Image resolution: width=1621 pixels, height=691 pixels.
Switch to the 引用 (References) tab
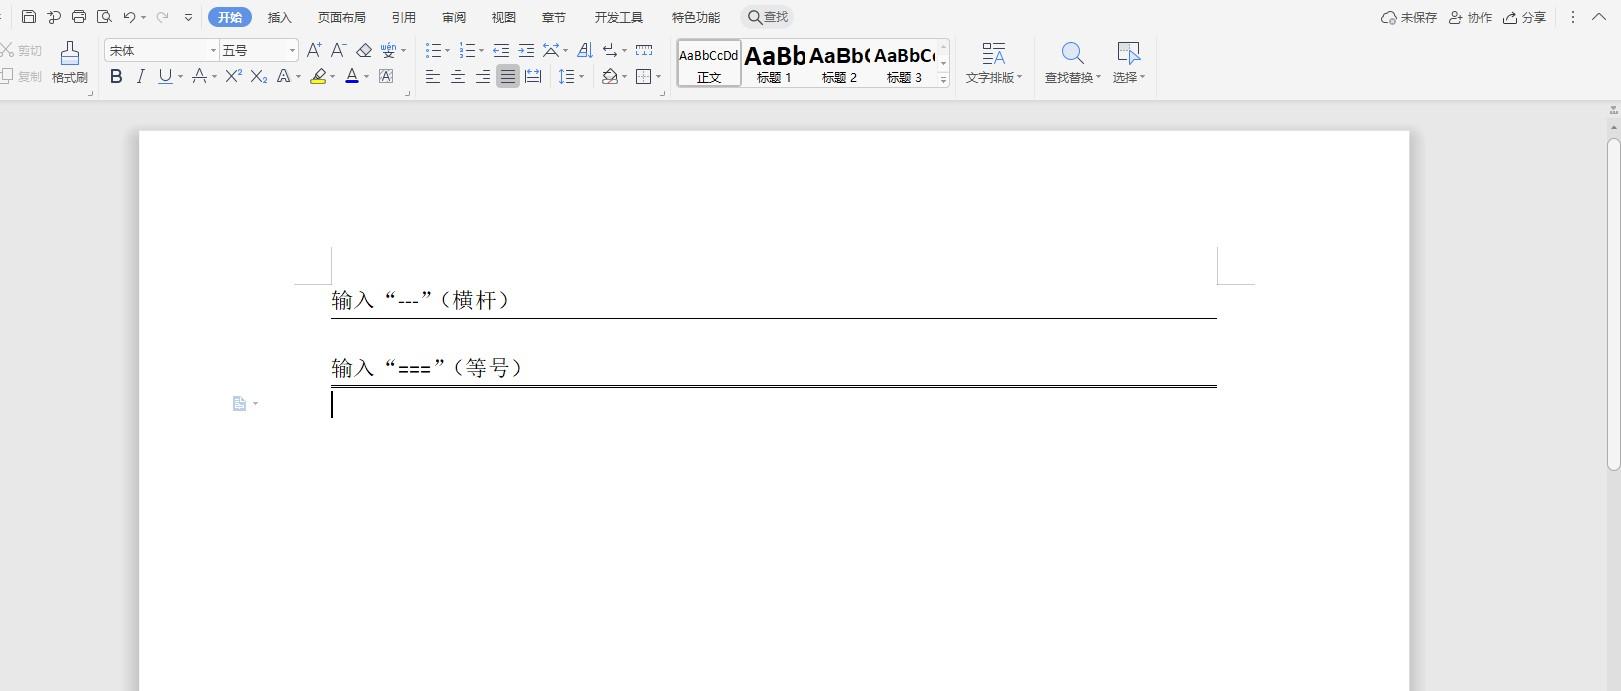click(x=404, y=17)
